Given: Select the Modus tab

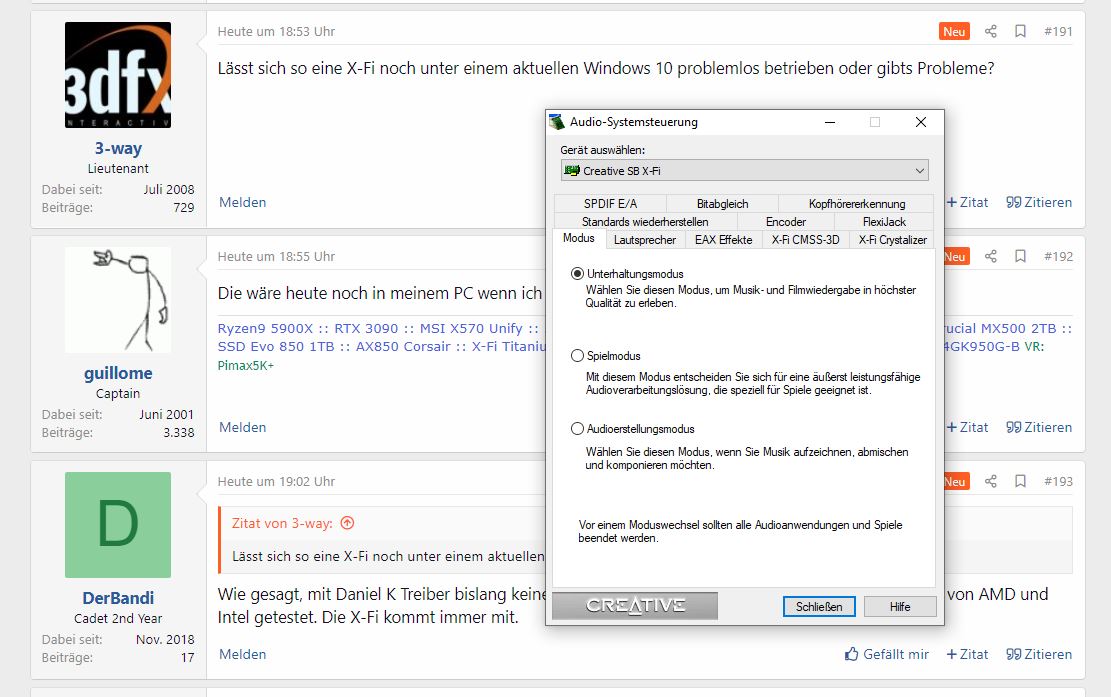Looking at the screenshot, I should pos(578,239).
